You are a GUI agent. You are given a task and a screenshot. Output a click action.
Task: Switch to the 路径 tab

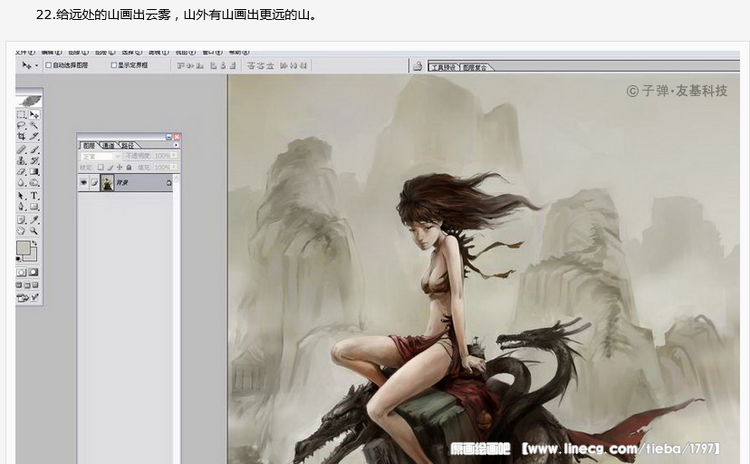127,145
